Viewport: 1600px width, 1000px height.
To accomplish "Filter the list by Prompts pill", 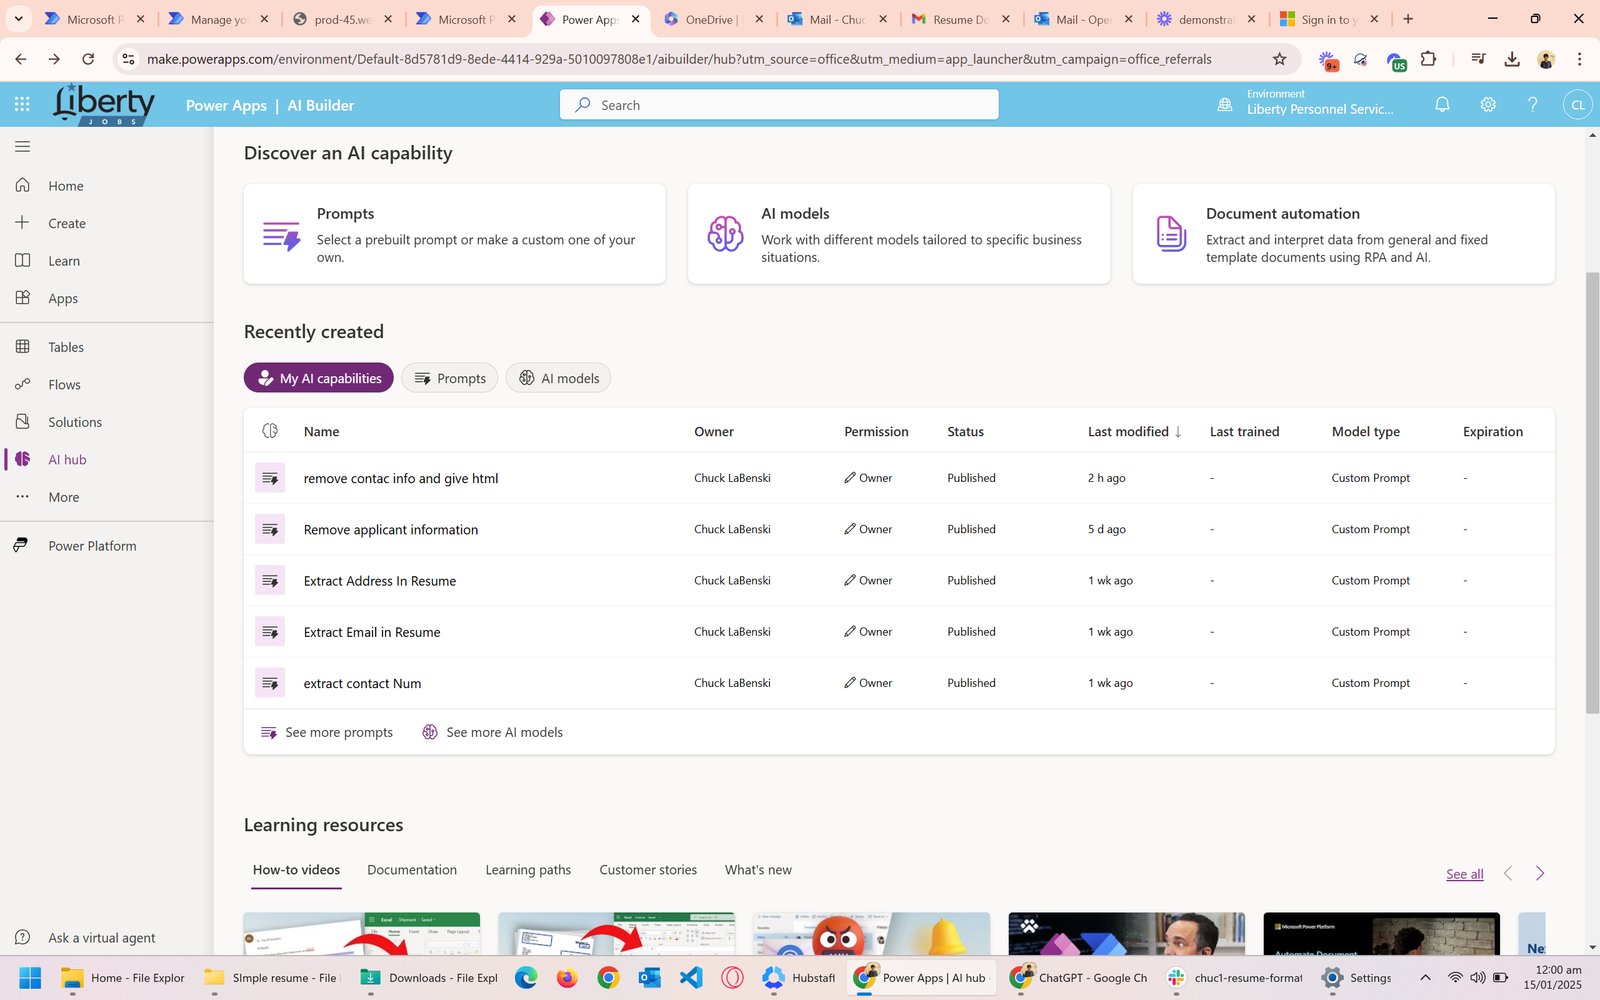I will [450, 378].
